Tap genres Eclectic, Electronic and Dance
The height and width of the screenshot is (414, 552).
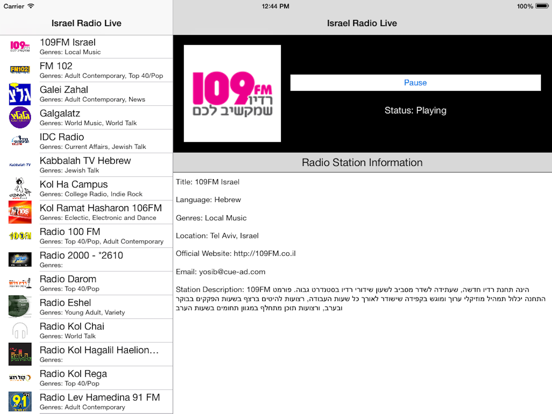point(98,218)
